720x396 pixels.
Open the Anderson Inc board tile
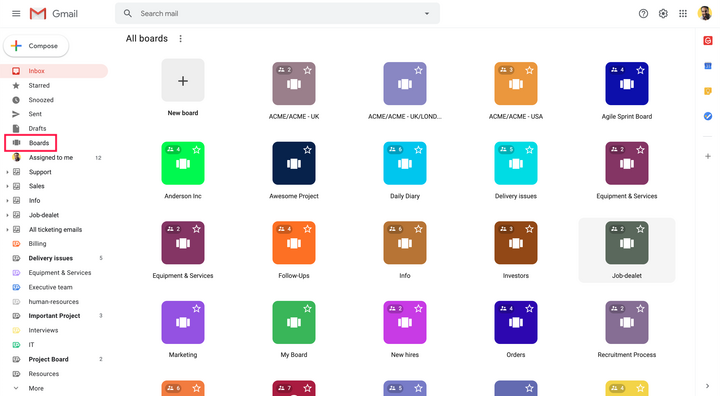tap(183, 163)
